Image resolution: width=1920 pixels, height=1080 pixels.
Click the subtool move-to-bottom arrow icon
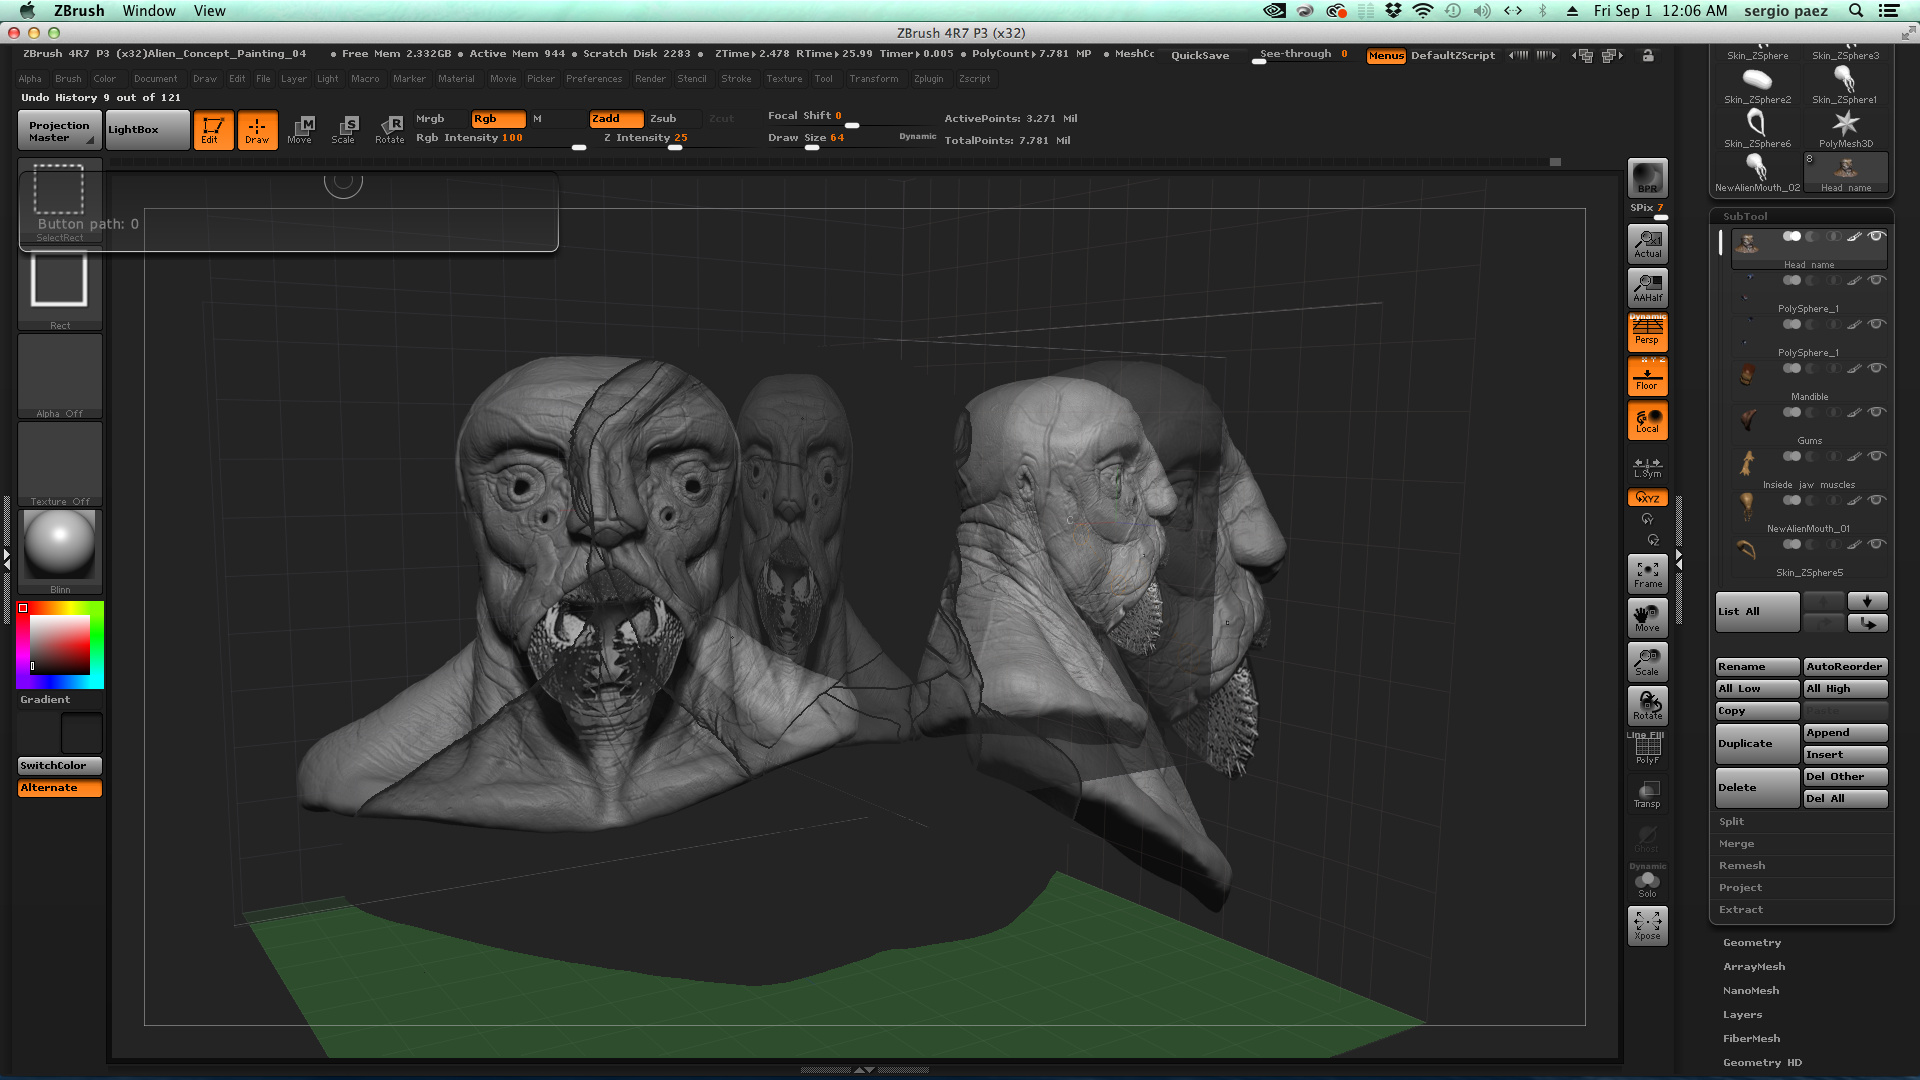pos(1867,623)
